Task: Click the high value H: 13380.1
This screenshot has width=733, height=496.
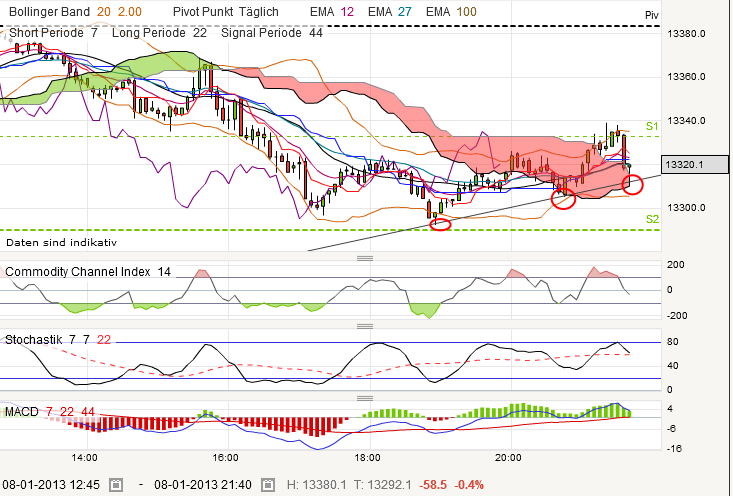Action: tap(316, 485)
